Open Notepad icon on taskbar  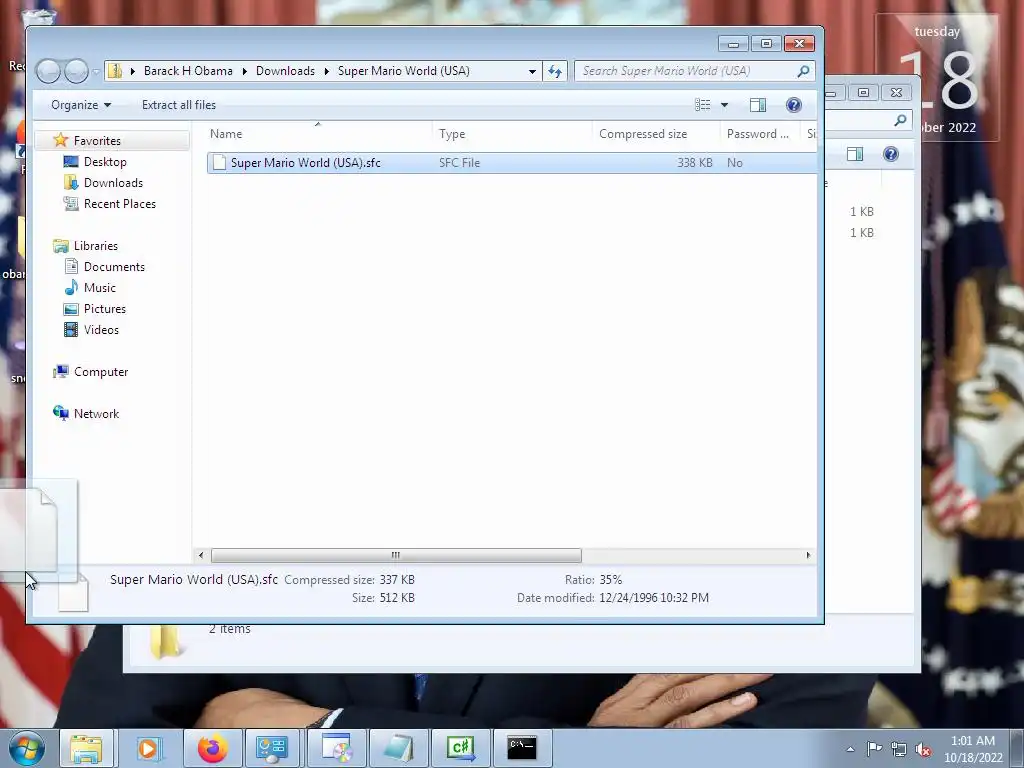pos(398,748)
